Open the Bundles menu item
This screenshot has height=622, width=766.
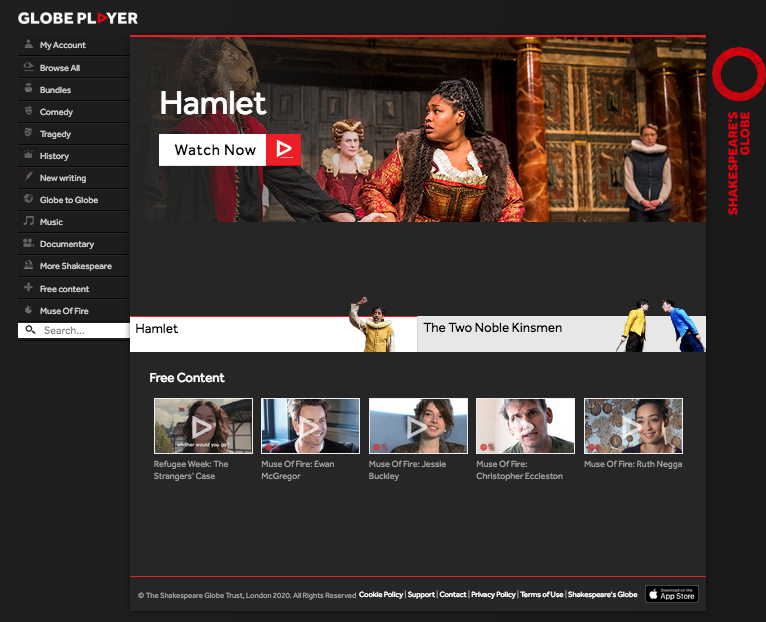click(74, 89)
